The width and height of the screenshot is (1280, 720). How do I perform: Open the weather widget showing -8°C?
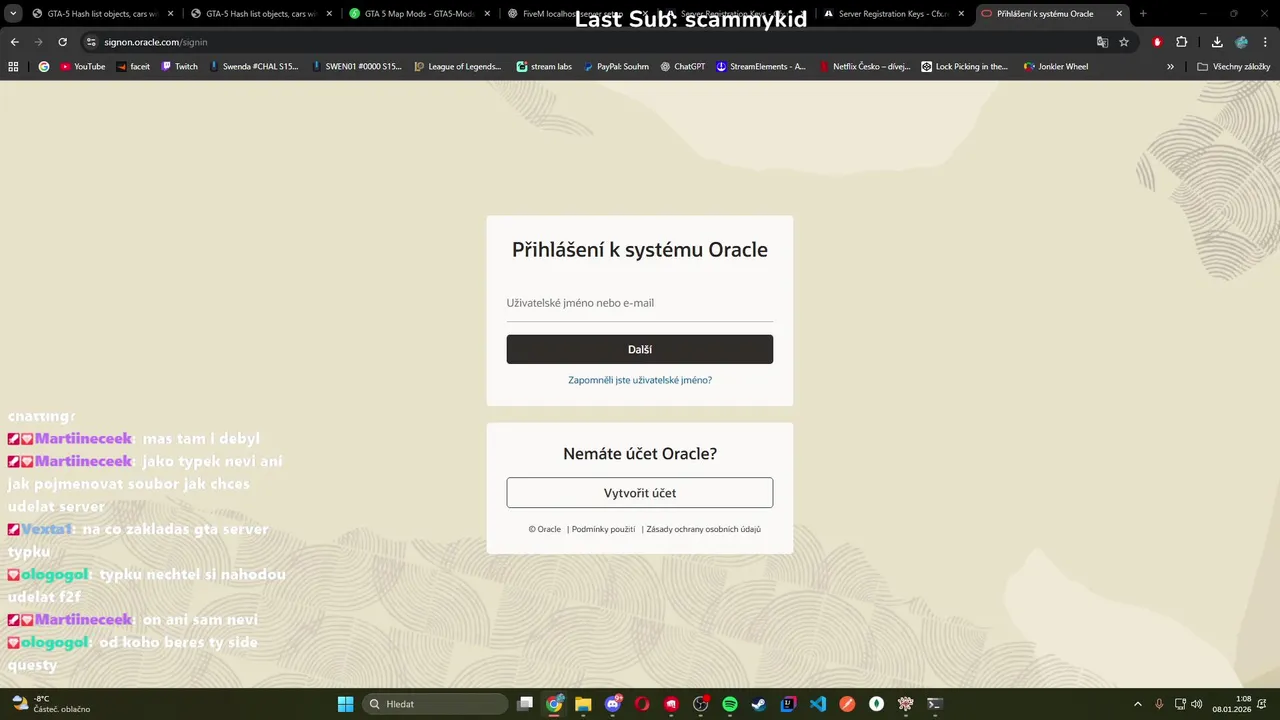click(50, 704)
